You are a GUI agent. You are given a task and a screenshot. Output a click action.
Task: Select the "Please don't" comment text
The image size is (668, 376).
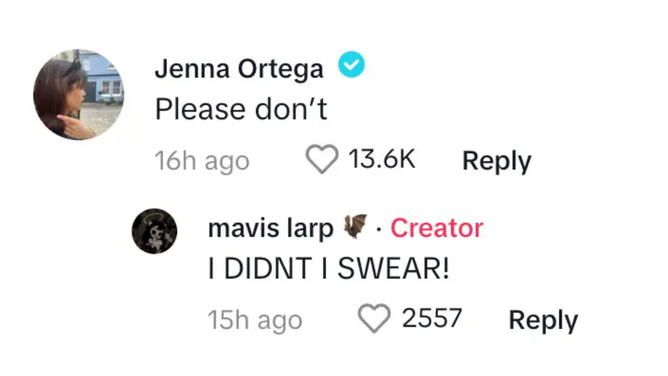point(241,109)
